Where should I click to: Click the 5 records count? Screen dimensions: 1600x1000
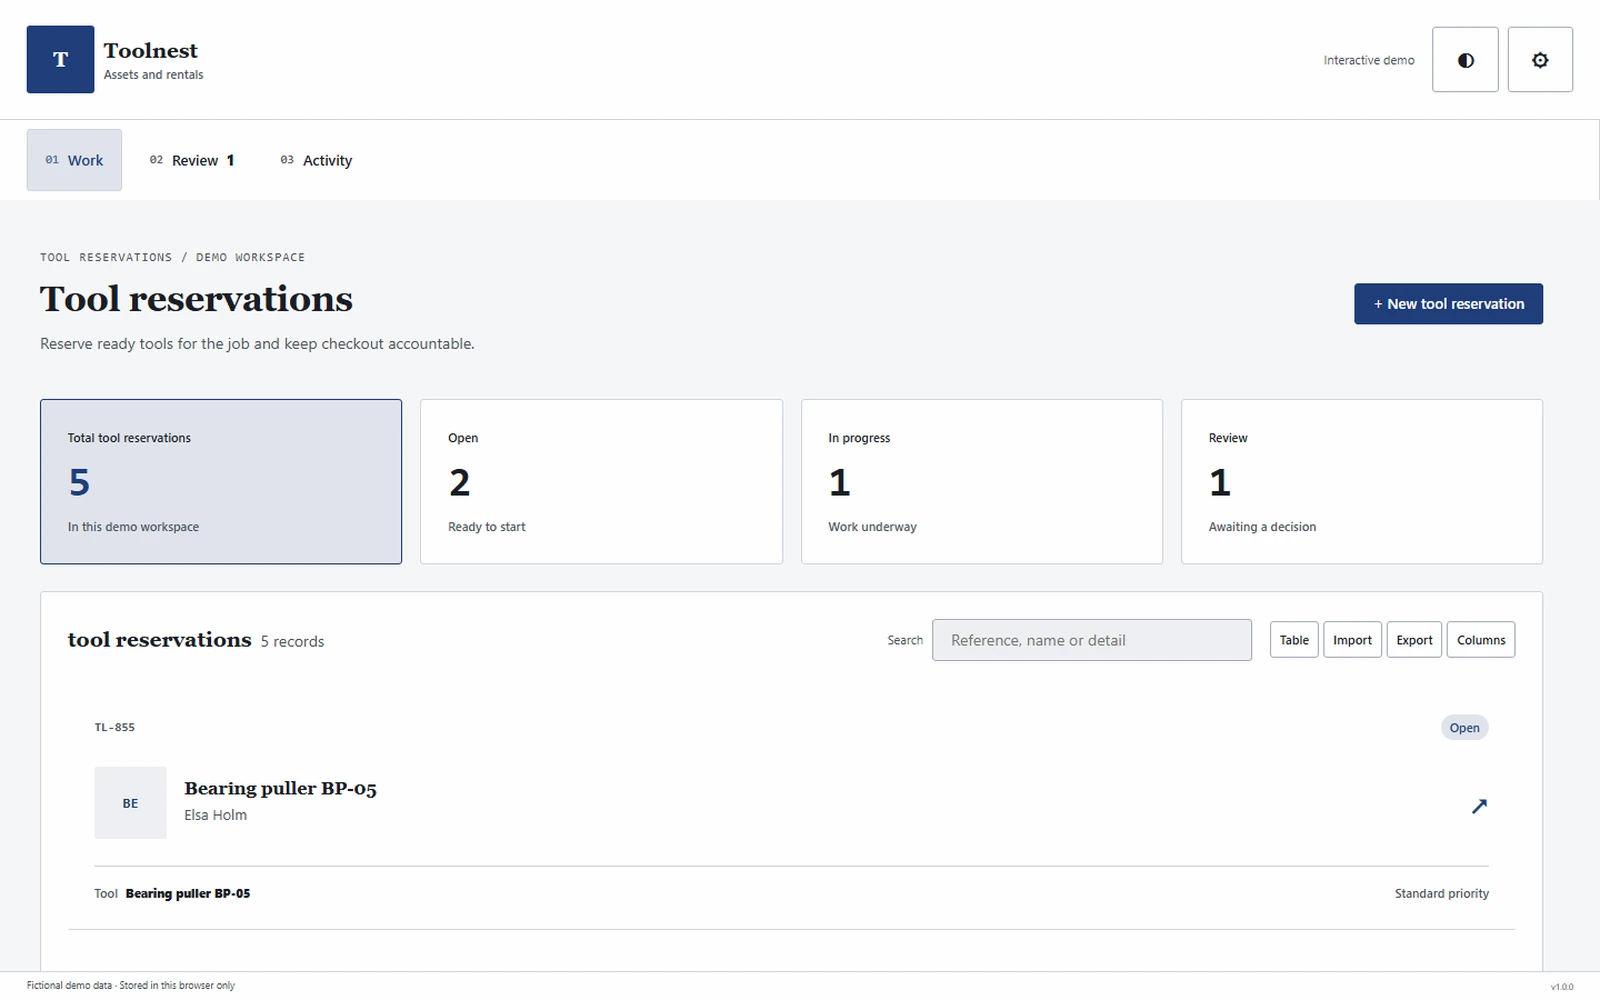(x=293, y=642)
